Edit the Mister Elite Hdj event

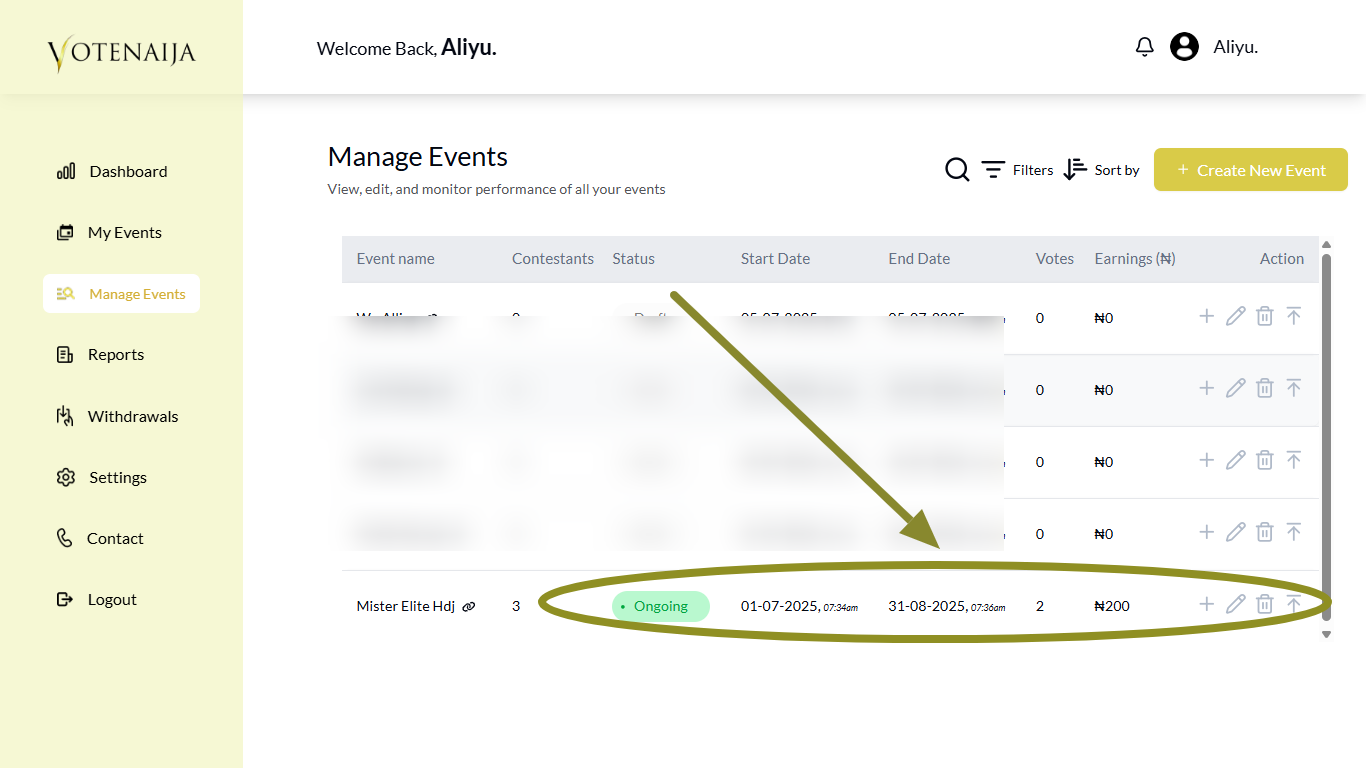1235,604
